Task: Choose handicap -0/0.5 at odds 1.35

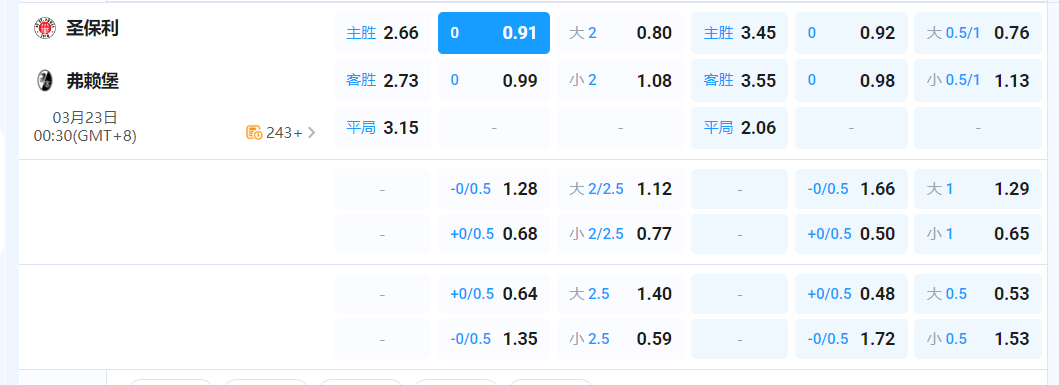Action: [494, 338]
